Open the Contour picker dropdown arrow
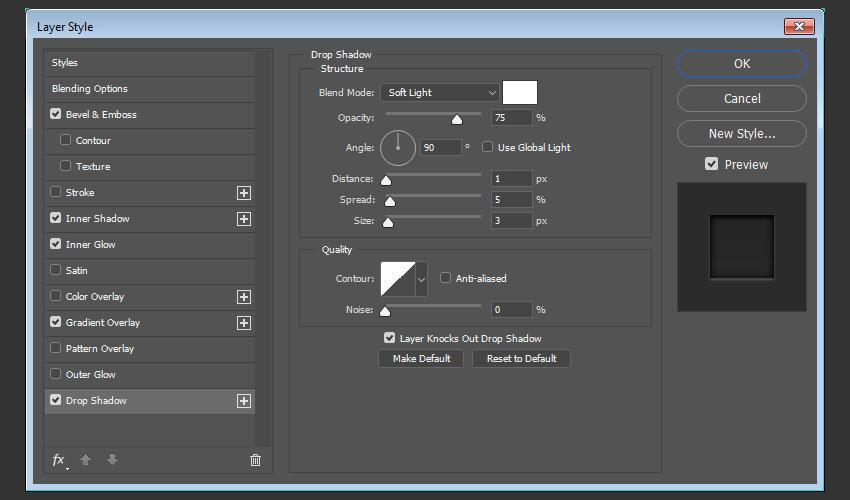Screen dimensions: 850x500 pyautogui.click(x=421, y=279)
